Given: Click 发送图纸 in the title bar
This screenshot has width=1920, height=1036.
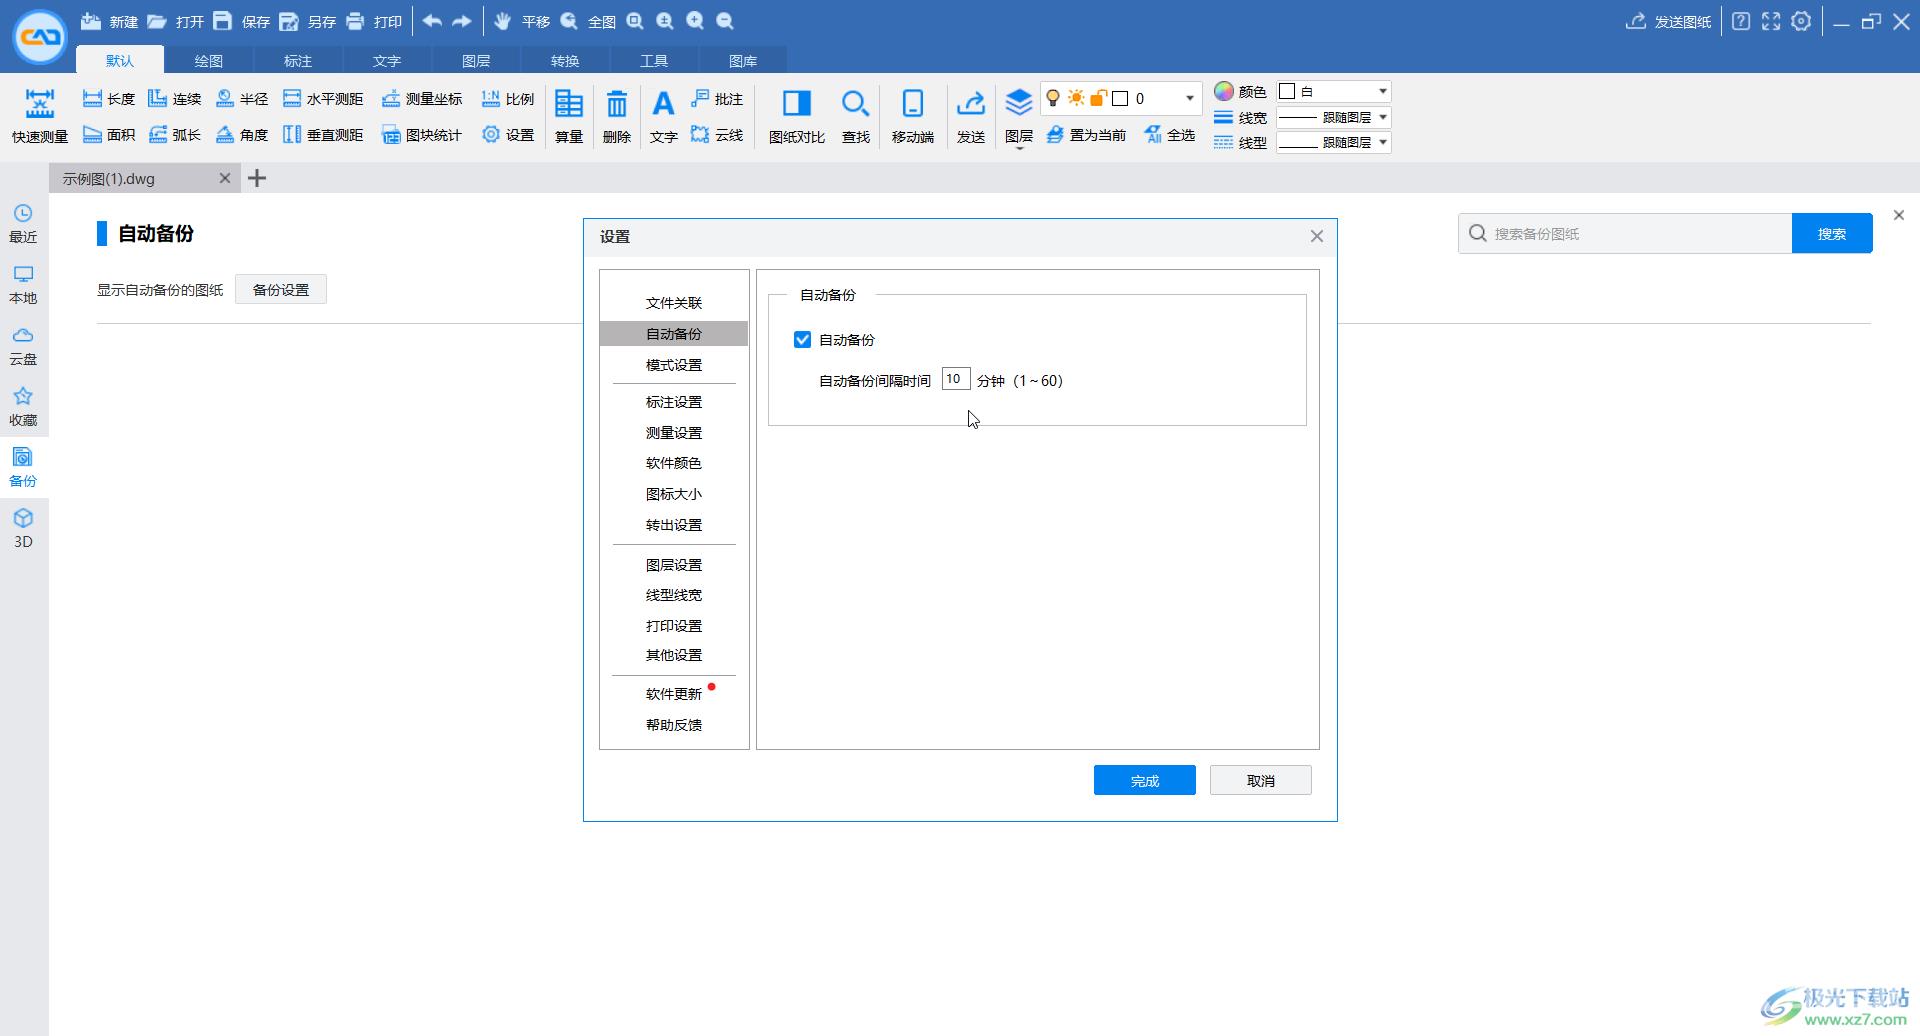Looking at the screenshot, I should (1668, 21).
